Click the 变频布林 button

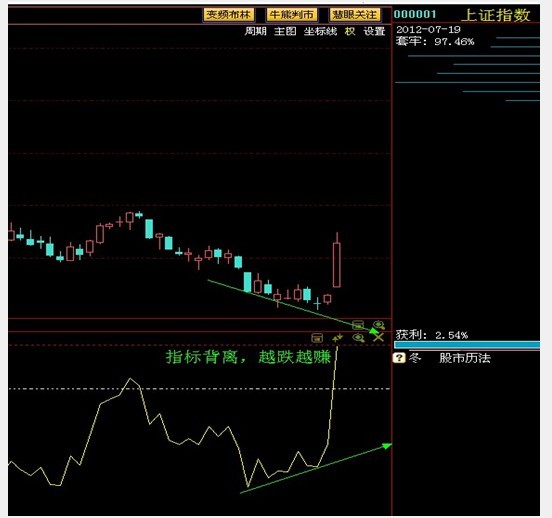point(228,14)
